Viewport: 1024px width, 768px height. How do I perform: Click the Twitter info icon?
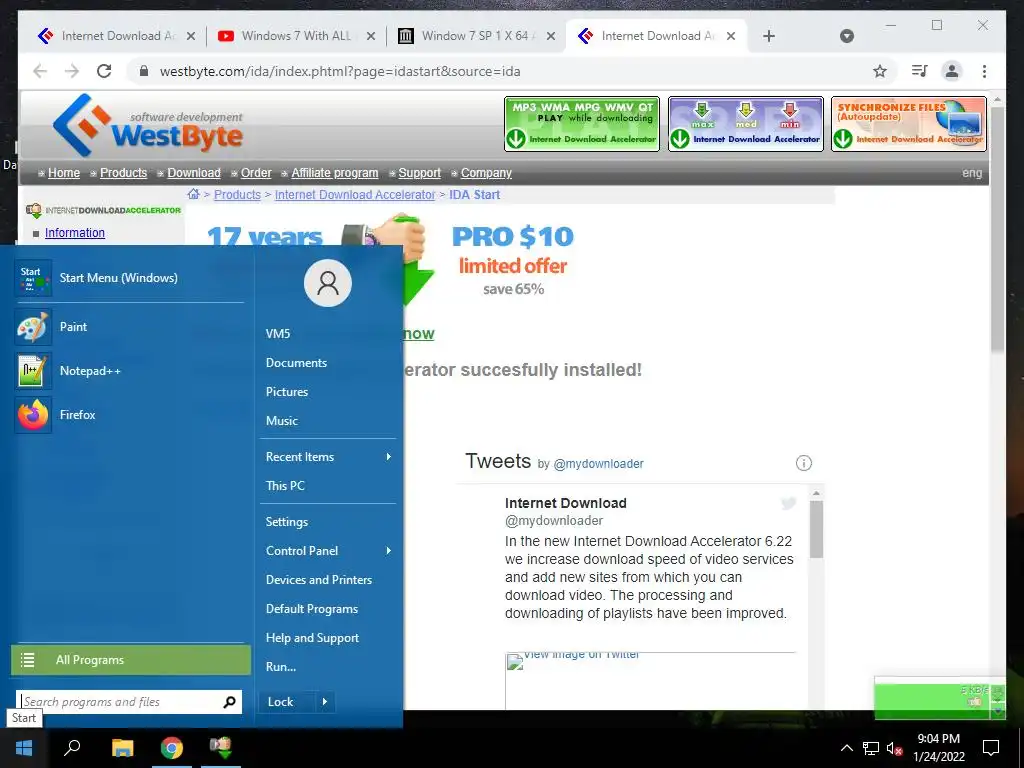coord(803,463)
